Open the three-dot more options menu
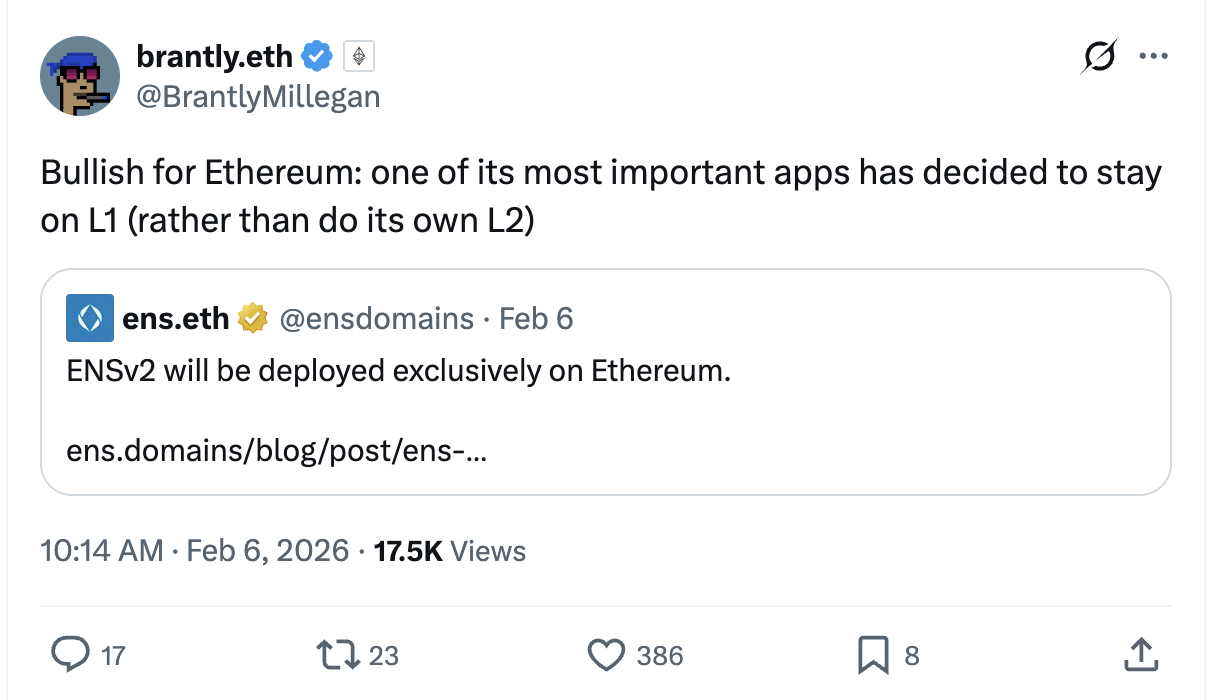1216x700 pixels. click(x=1153, y=57)
